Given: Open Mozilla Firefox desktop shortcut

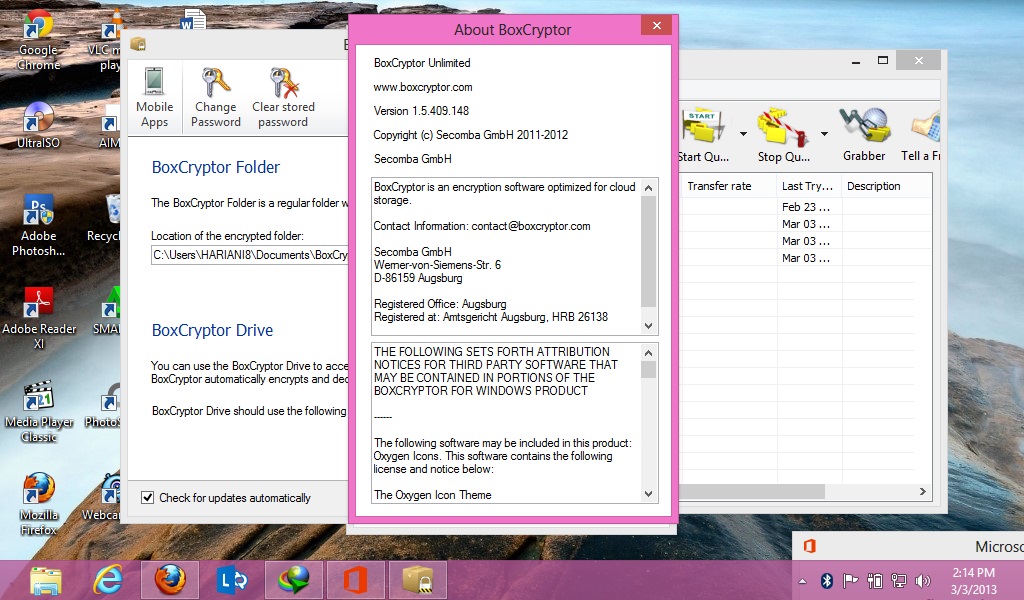Looking at the screenshot, I should (39, 505).
